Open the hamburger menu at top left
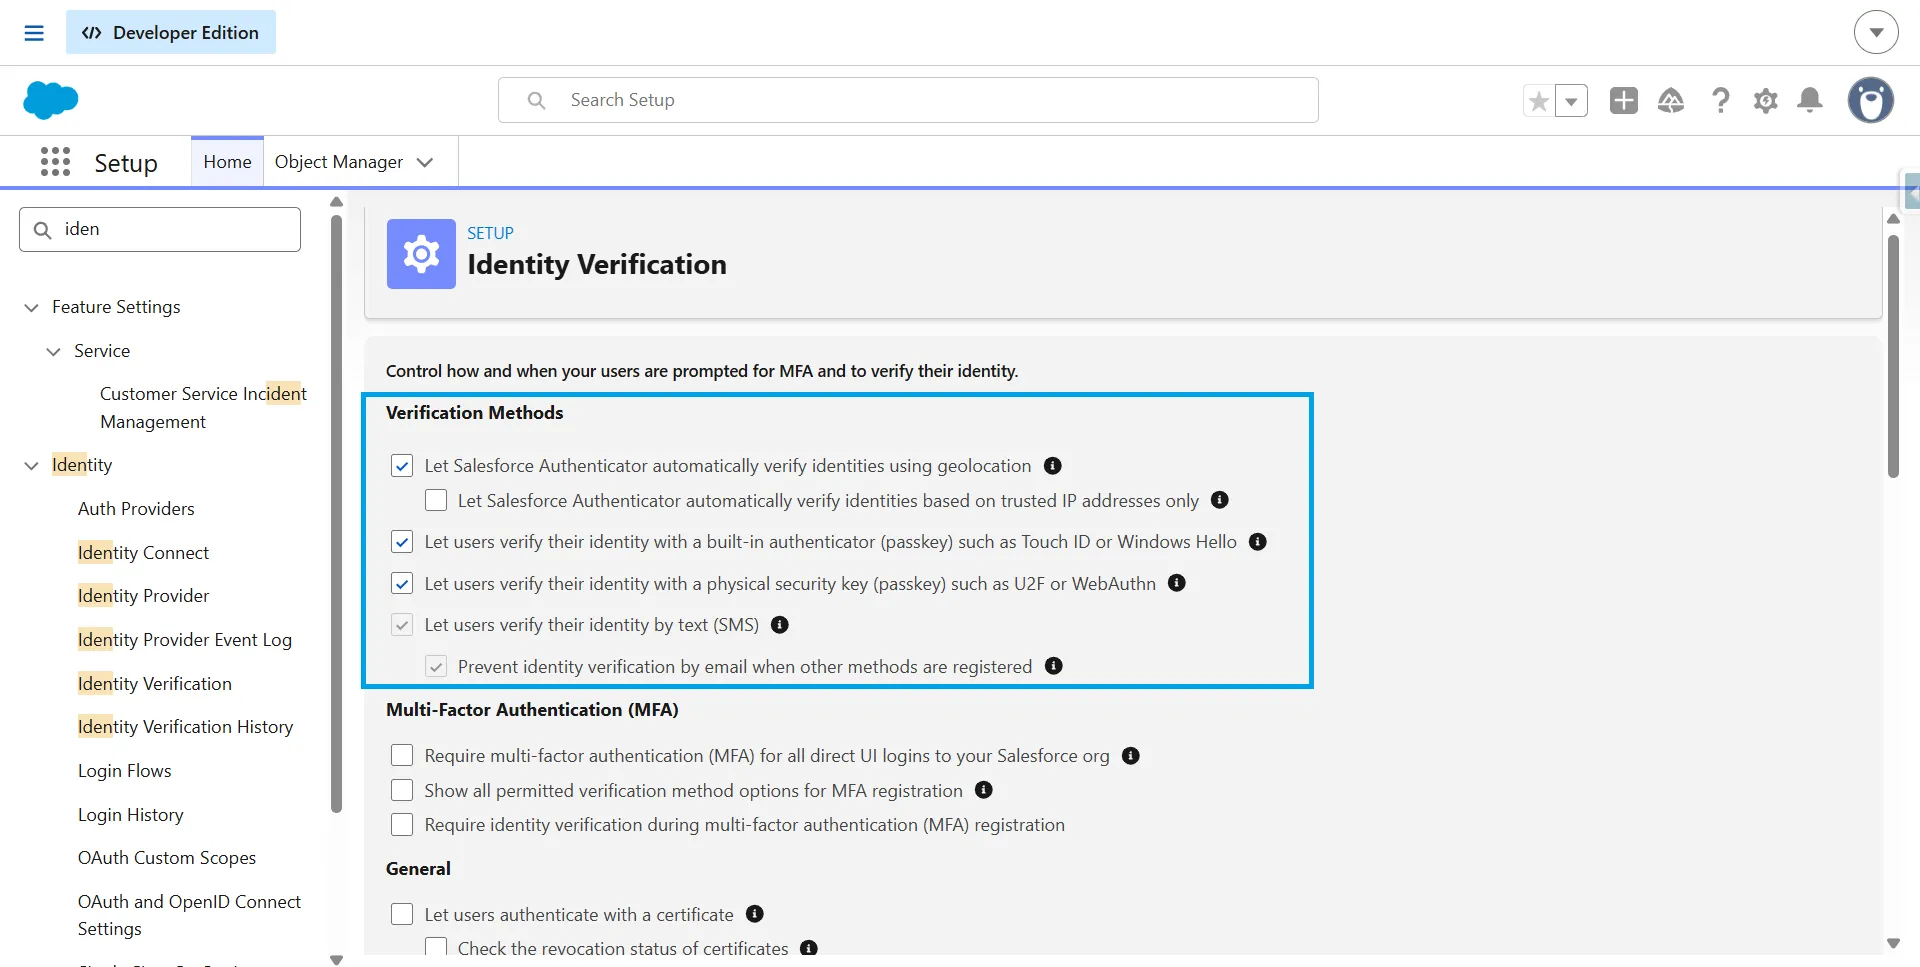The width and height of the screenshot is (1920, 967). click(x=34, y=33)
